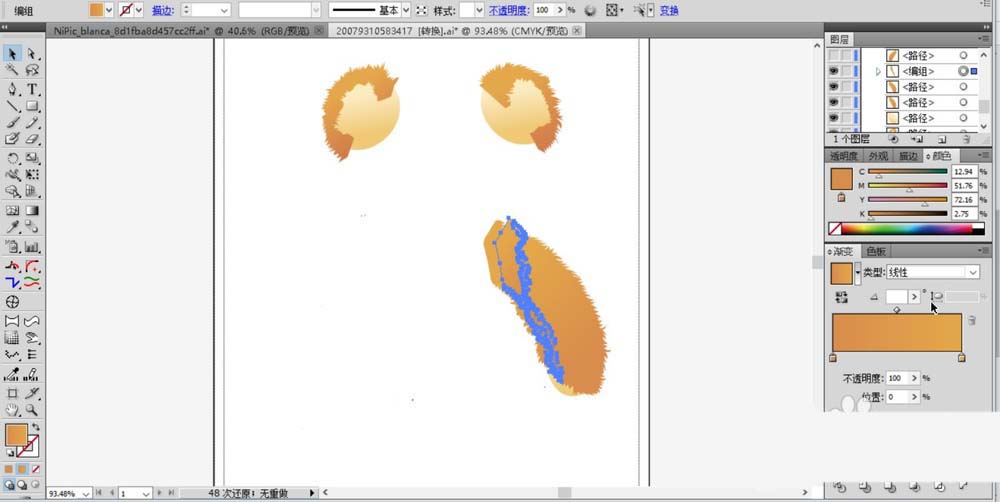Open the gradient 类型 dropdown
Viewport: 1000px width, 502px height.
[973, 272]
